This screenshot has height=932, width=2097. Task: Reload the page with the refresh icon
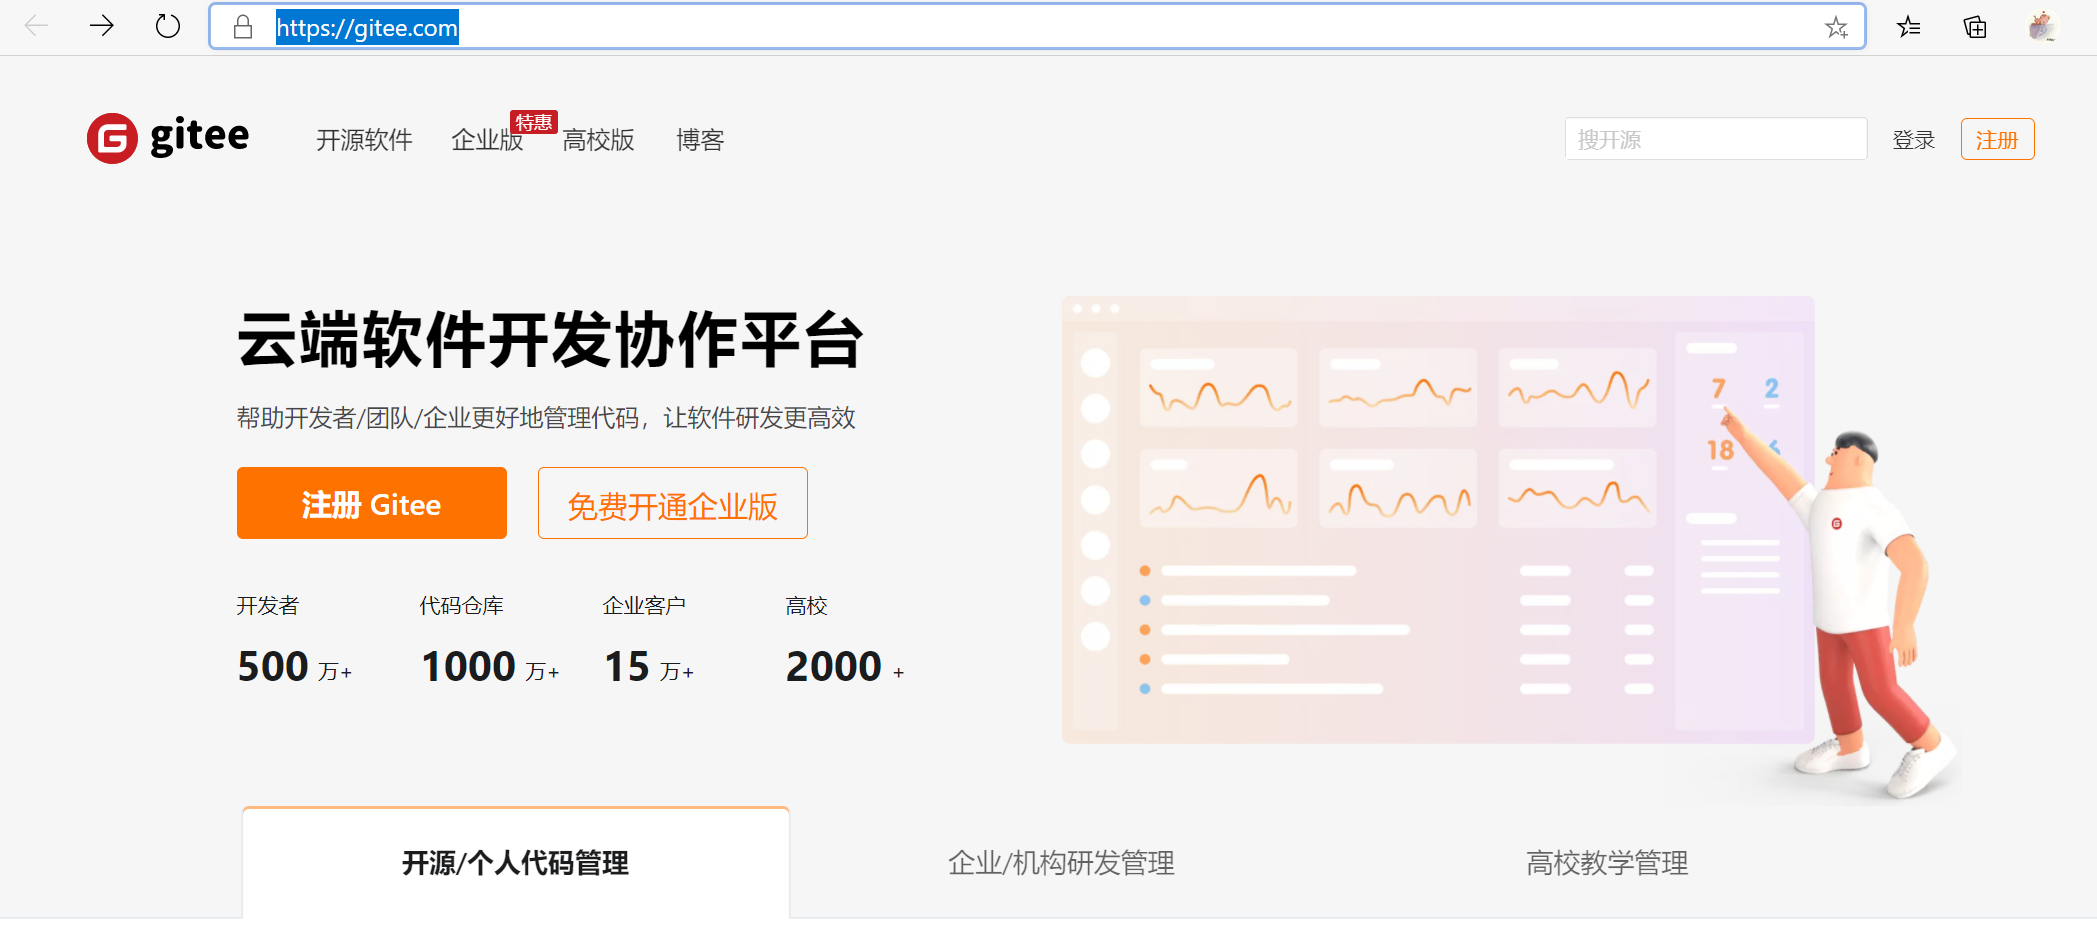[168, 26]
